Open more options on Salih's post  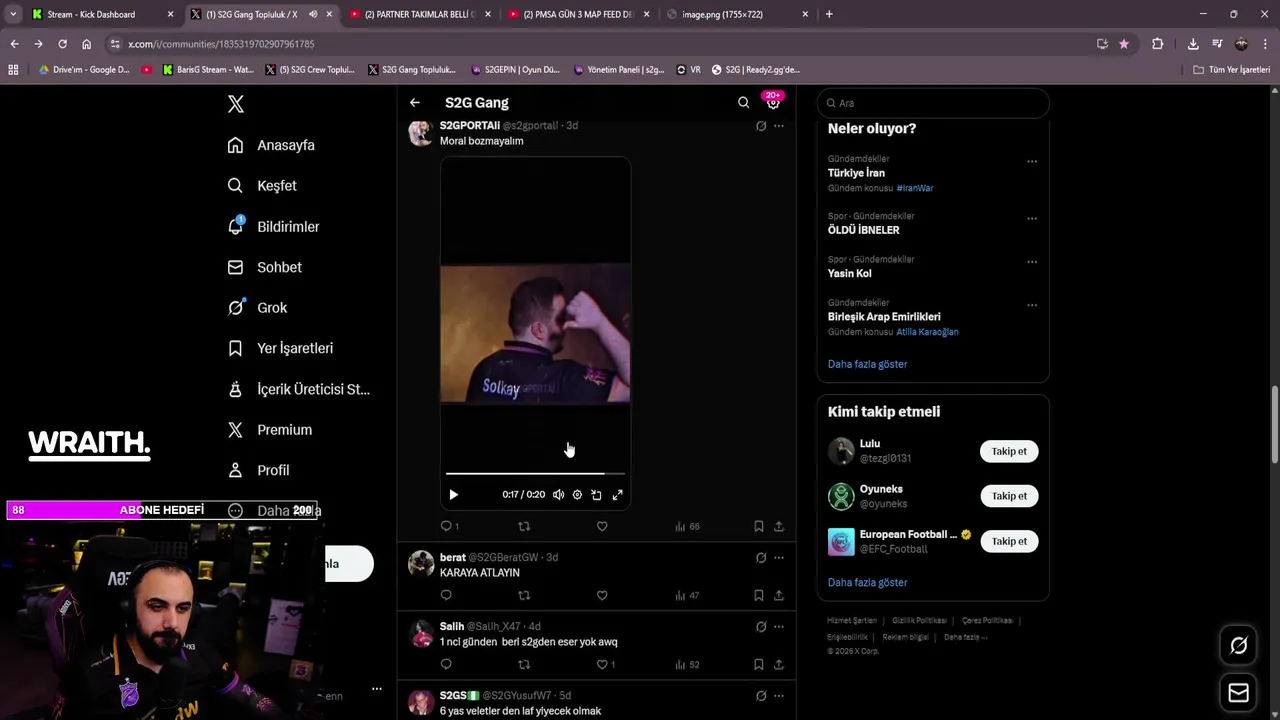tap(779, 627)
